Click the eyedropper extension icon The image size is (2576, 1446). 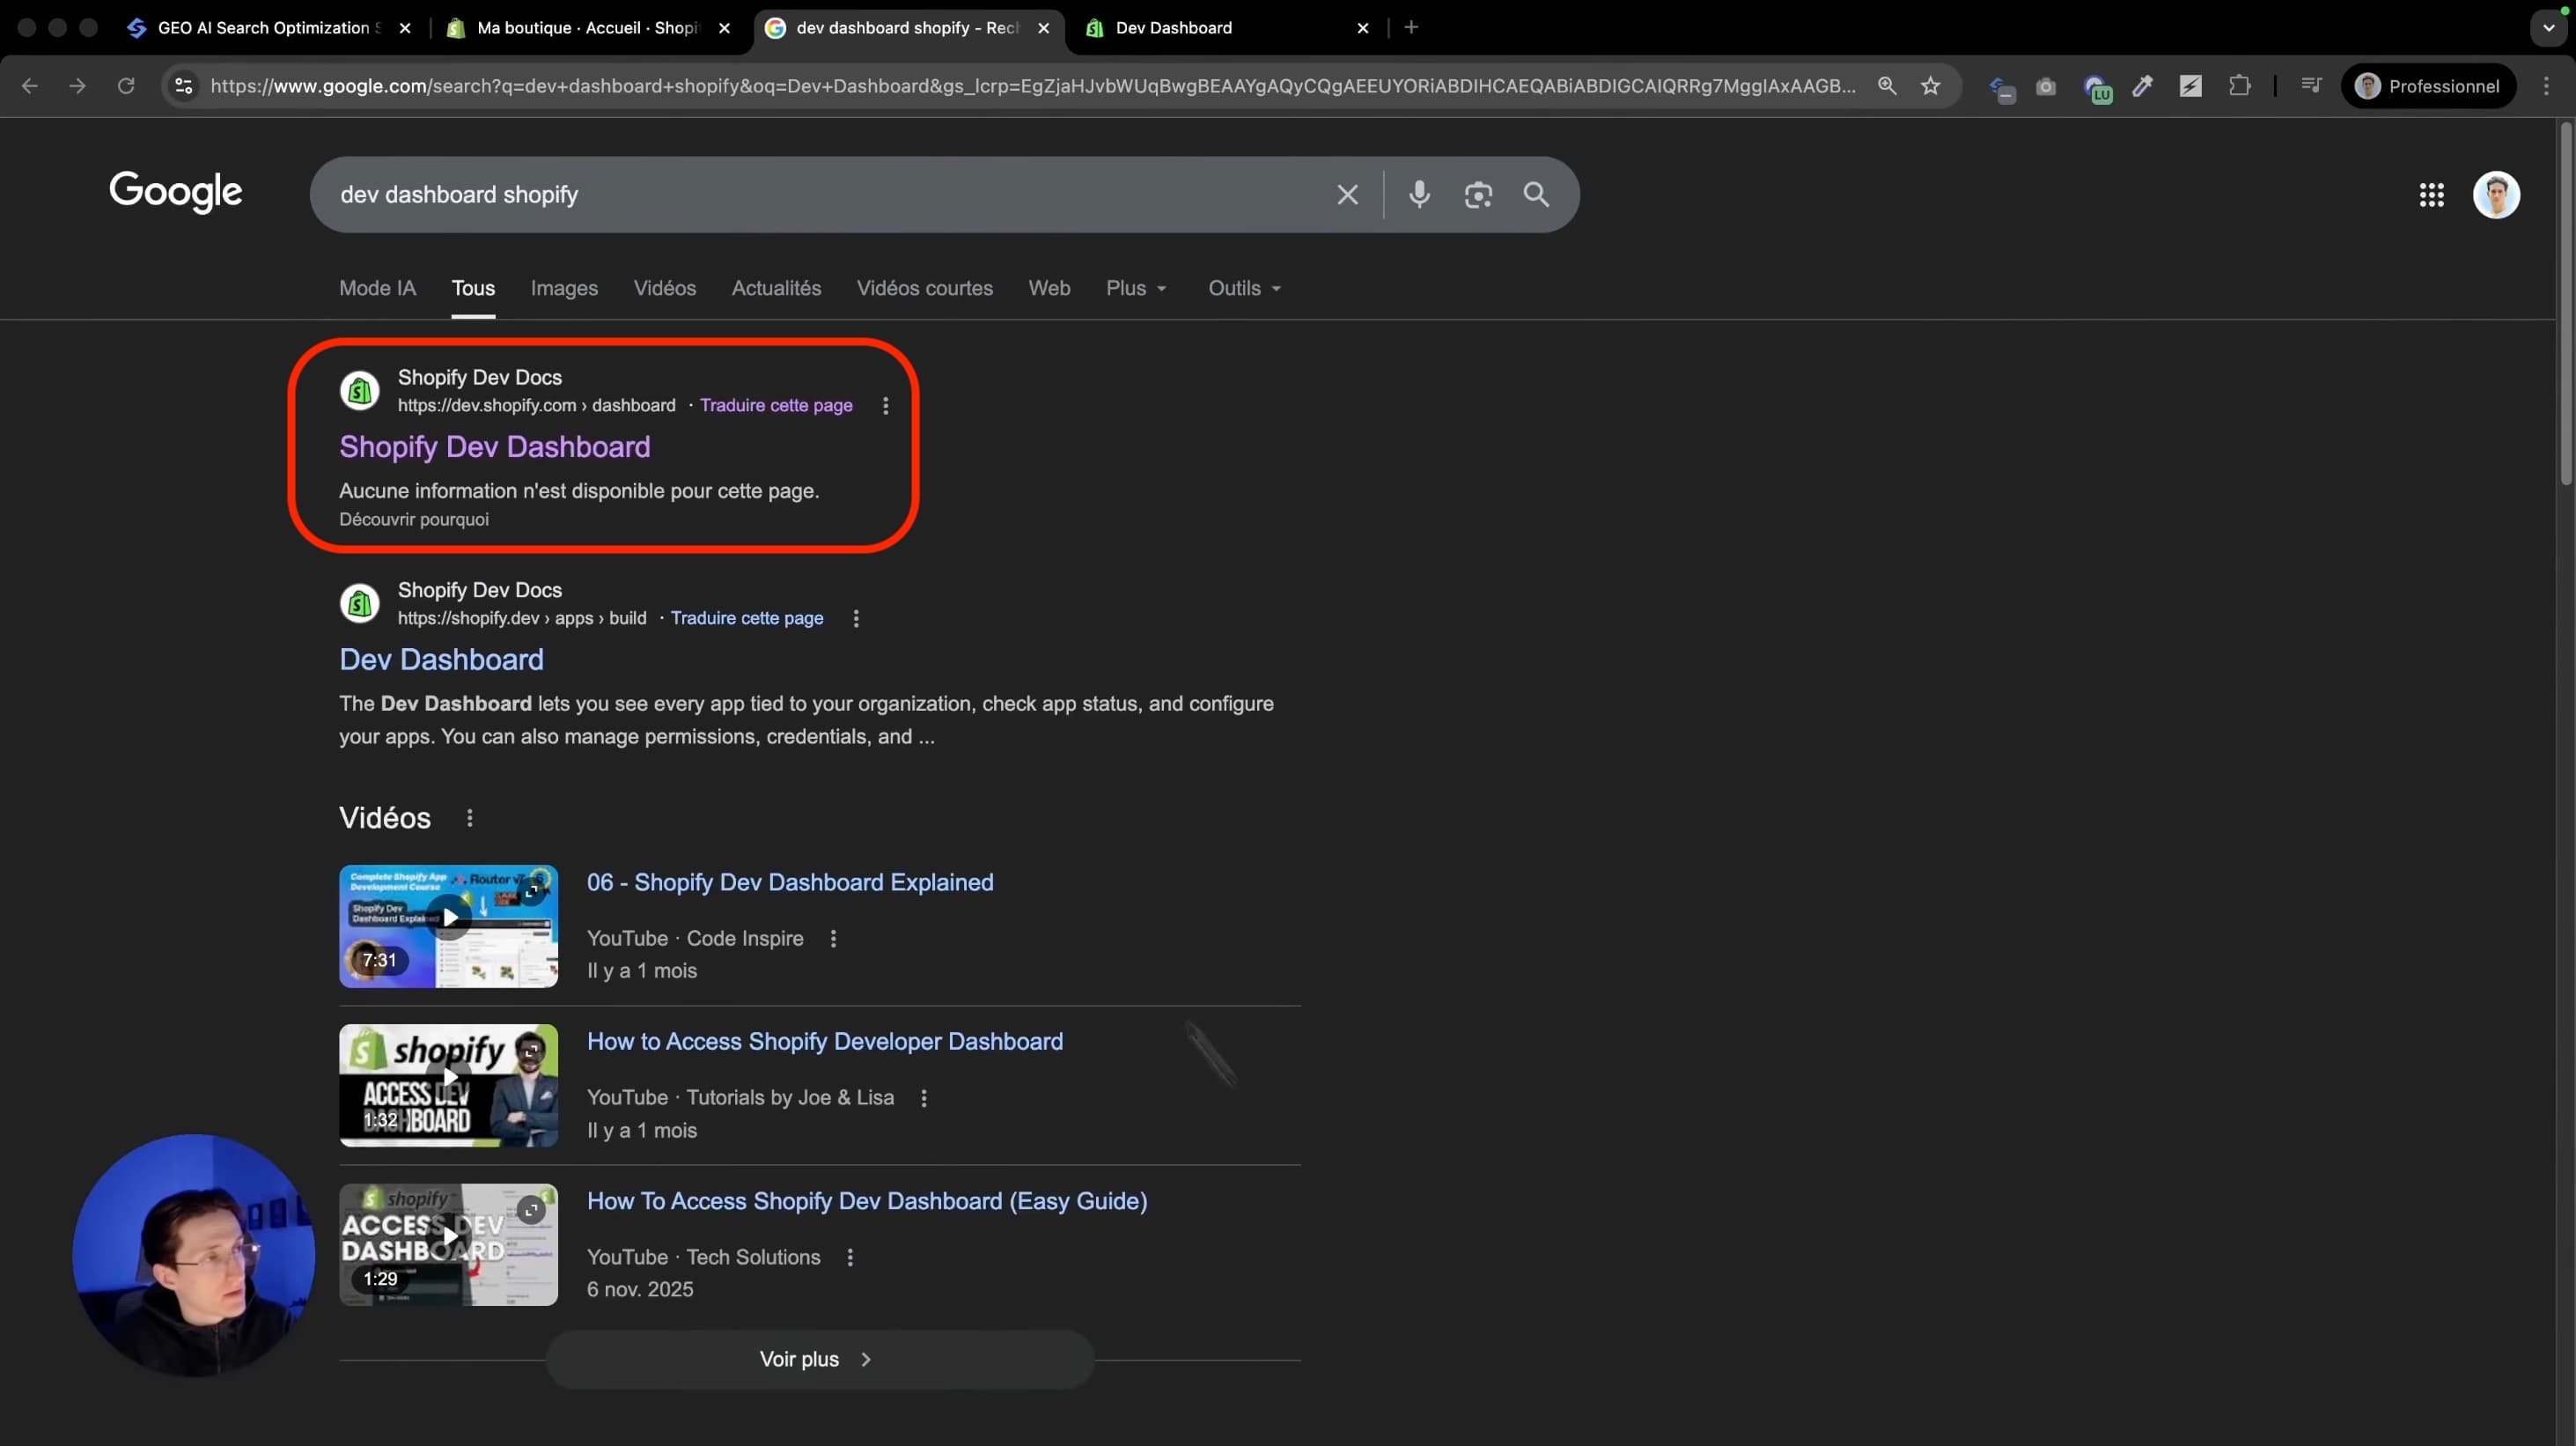coord(2142,87)
